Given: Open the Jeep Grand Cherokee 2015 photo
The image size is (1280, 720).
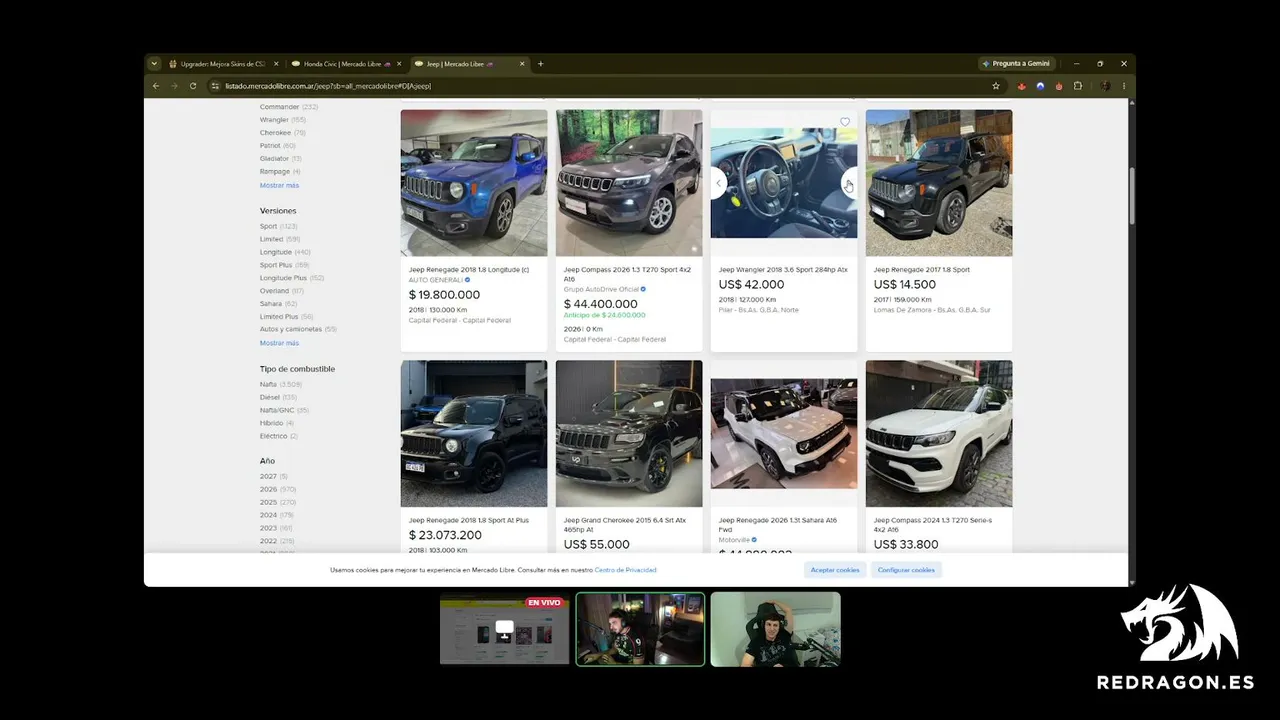Looking at the screenshot, I should coord(629,434).
